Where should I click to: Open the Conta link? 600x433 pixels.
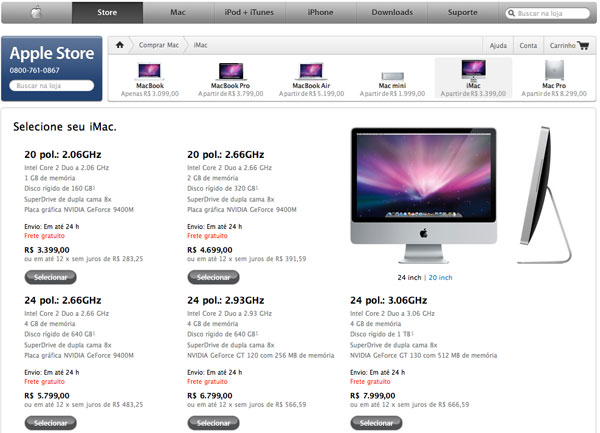[528, 46]
